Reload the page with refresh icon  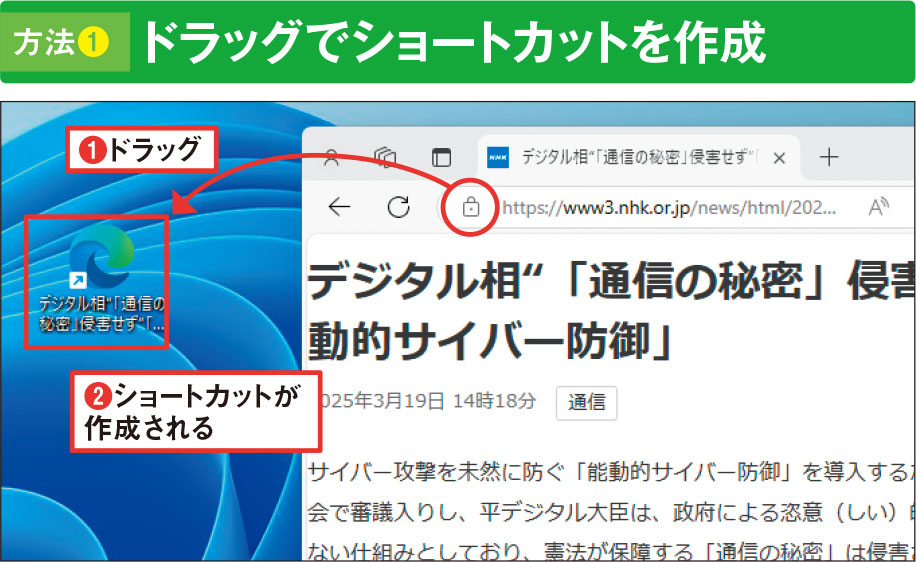pos(398,207)
